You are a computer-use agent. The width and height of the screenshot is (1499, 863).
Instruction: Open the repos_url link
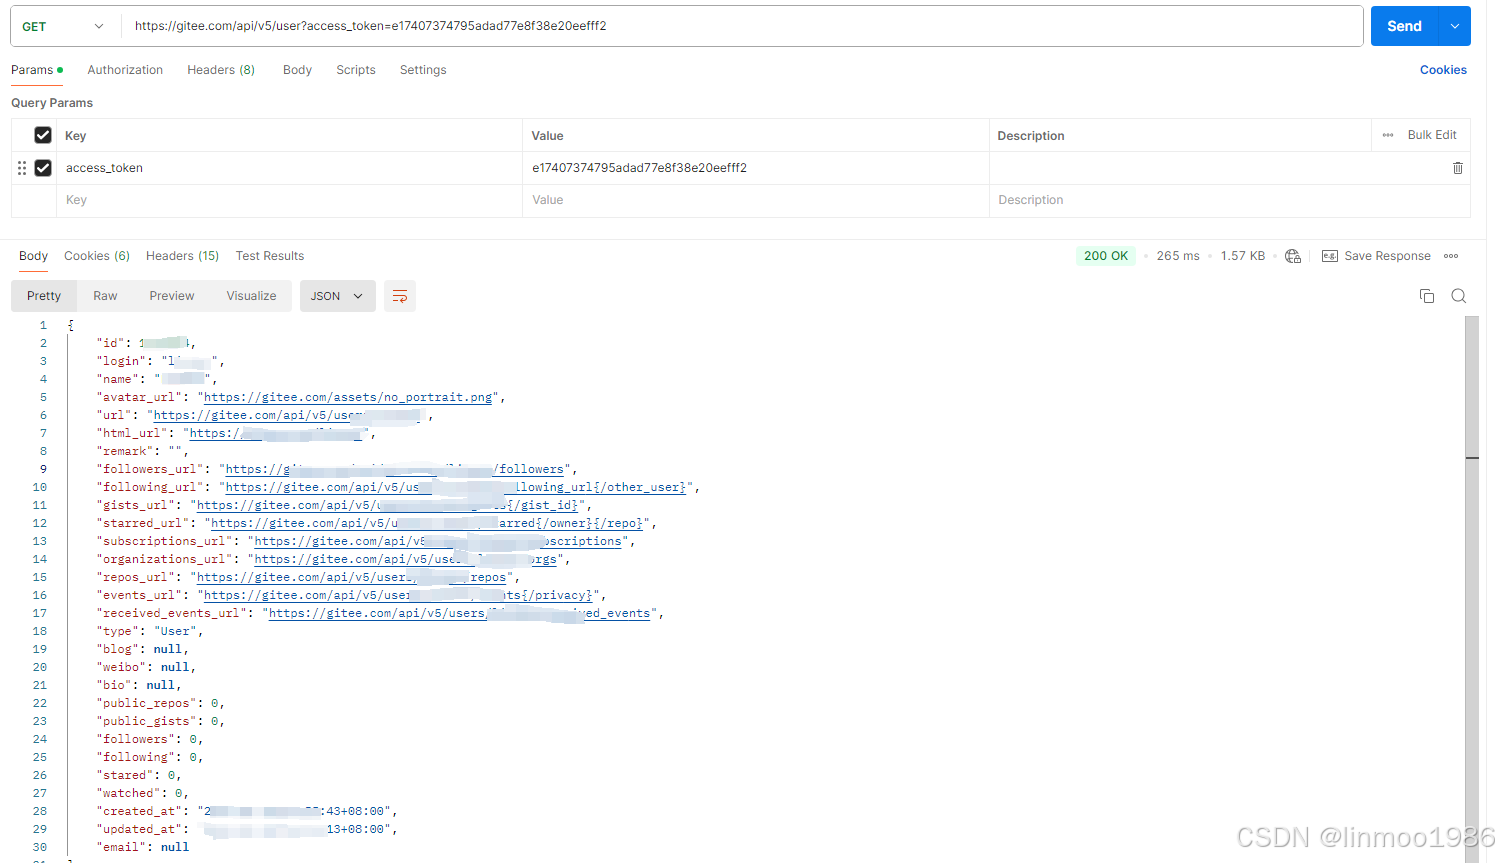click(351, 577)
